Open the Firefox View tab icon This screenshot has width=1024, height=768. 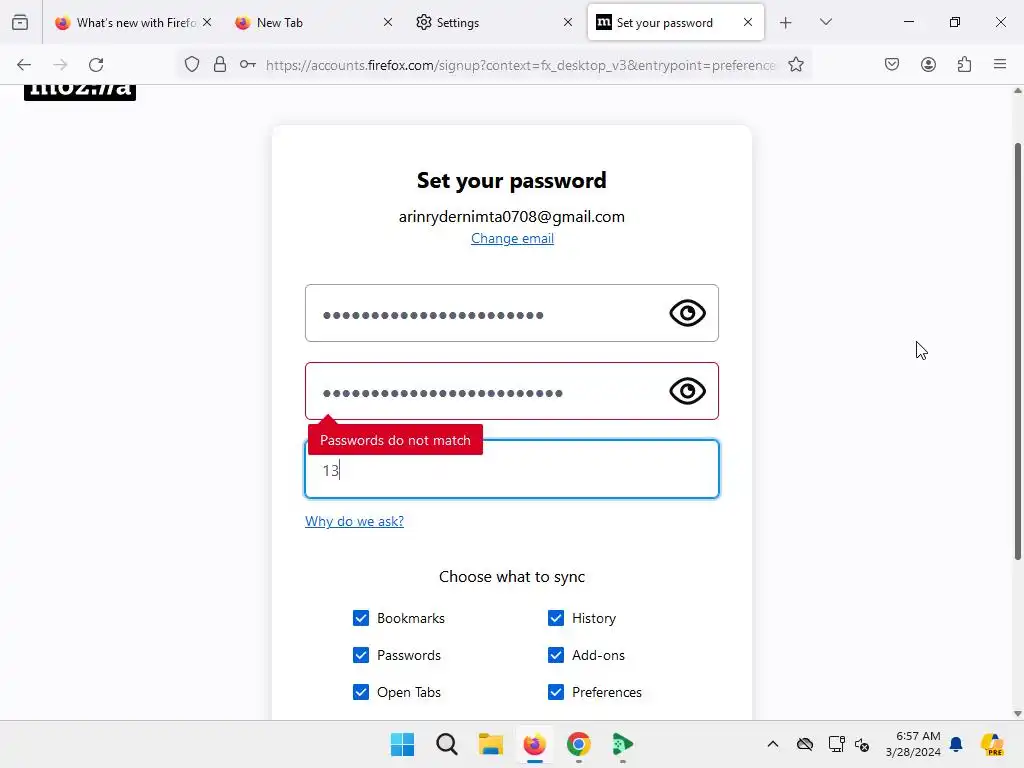pos(20,22)
